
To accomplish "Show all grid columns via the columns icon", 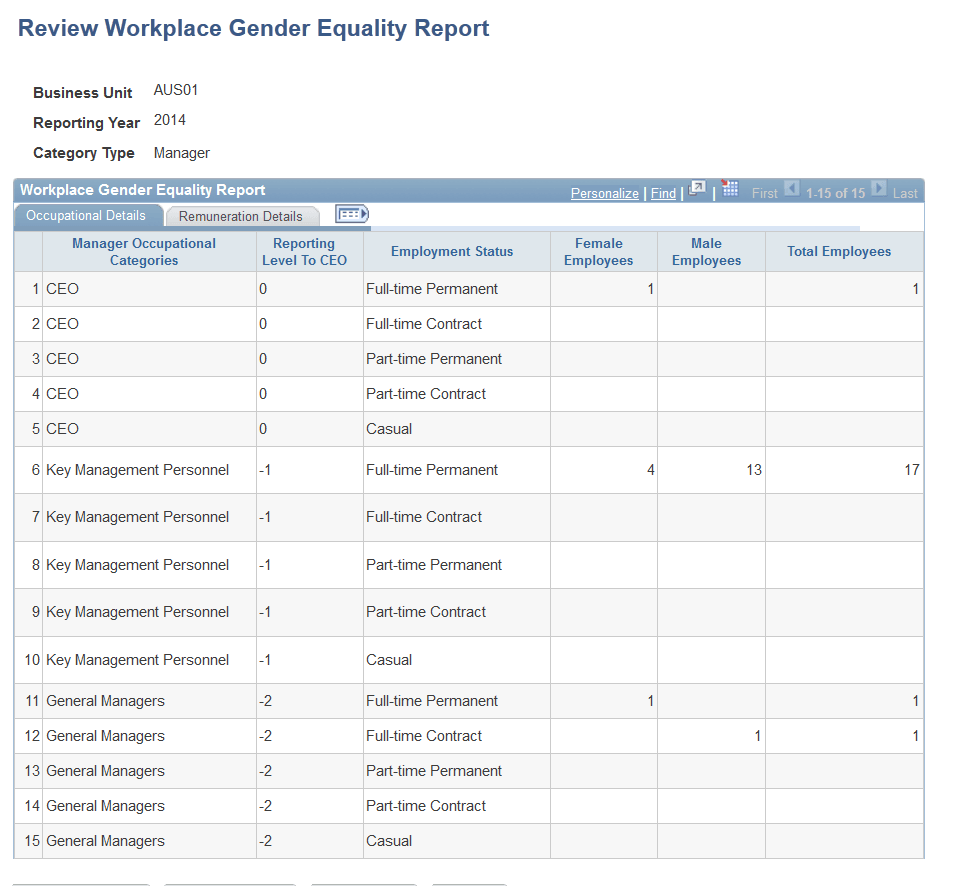I will tap(352, 214).
